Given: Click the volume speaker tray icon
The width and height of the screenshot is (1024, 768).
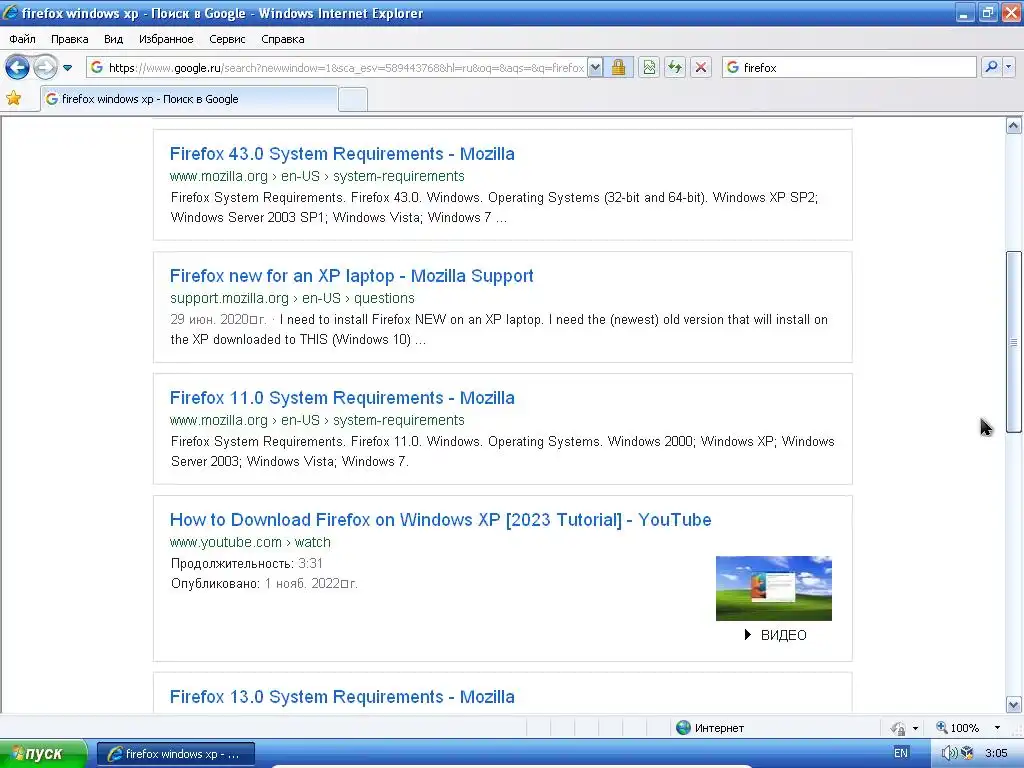Looking at the screenshot, I should tap(949, 753).
